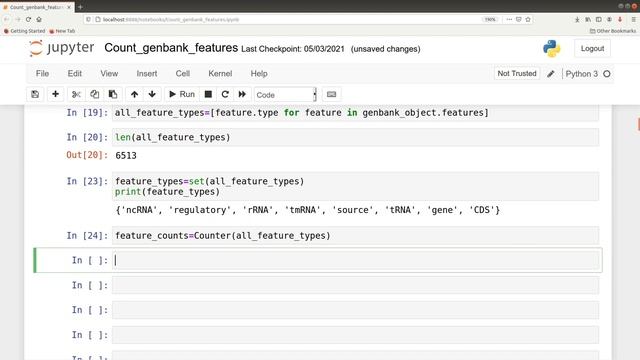Close the Count_genbank_features browser tab

tap(69, 7)
